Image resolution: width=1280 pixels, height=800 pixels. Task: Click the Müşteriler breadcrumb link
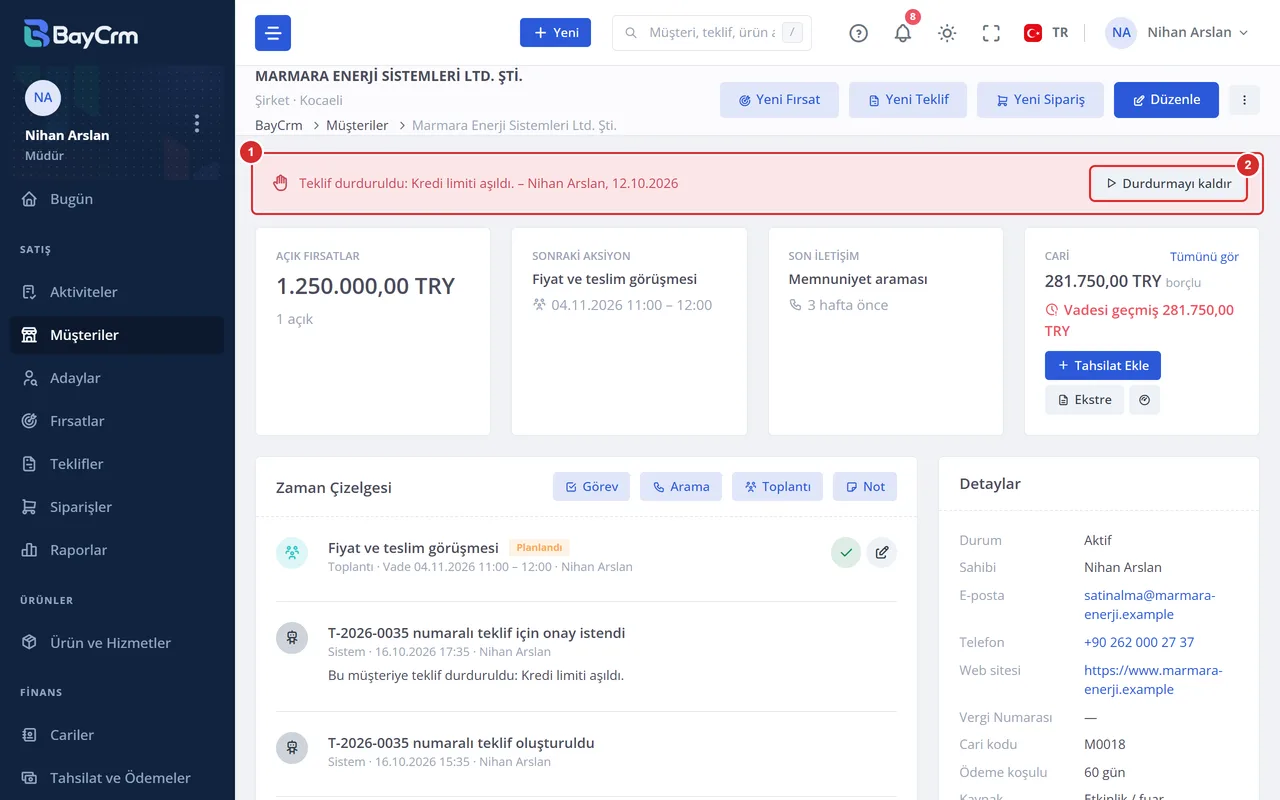(358, 125)
